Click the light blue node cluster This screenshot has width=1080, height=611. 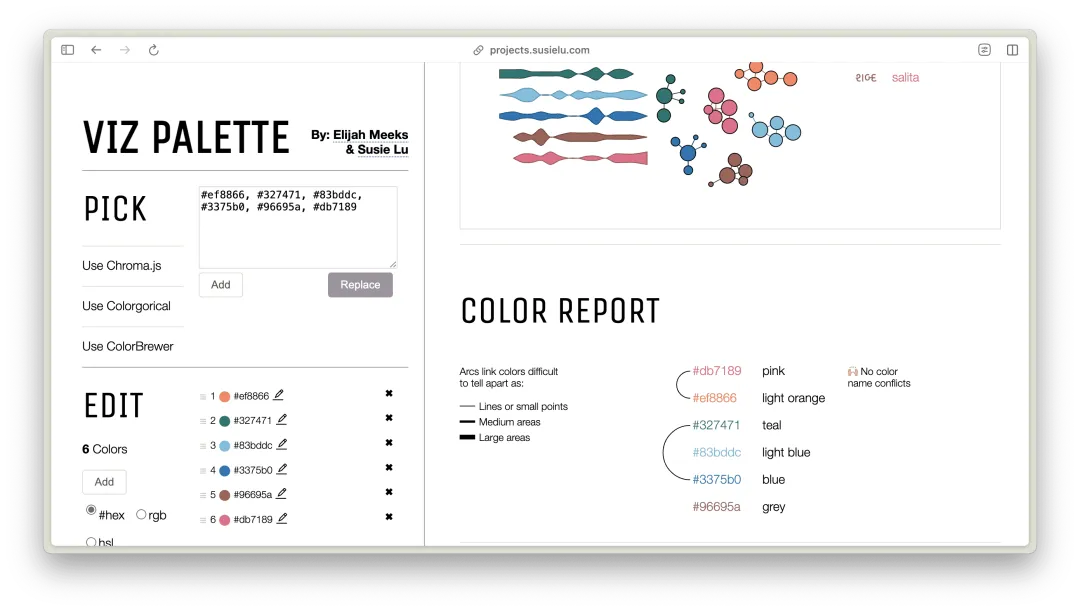tap(776, 130)
